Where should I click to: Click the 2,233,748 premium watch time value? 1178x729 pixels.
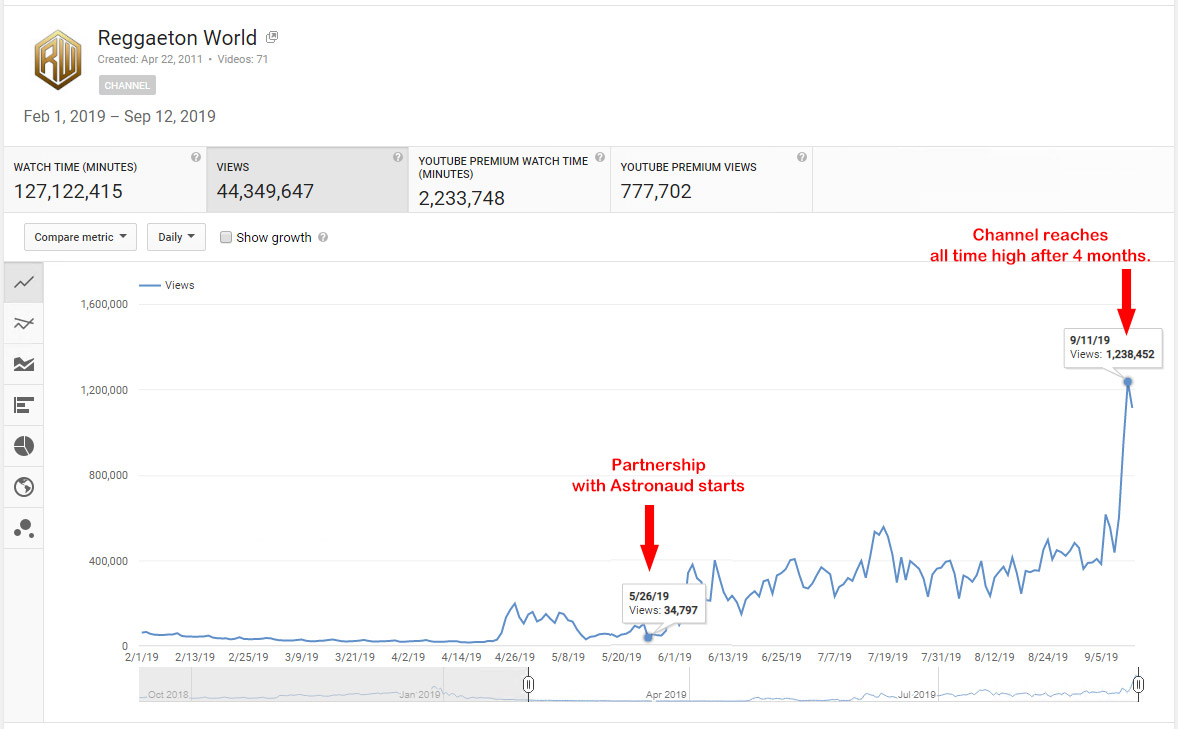click(461, 198)
